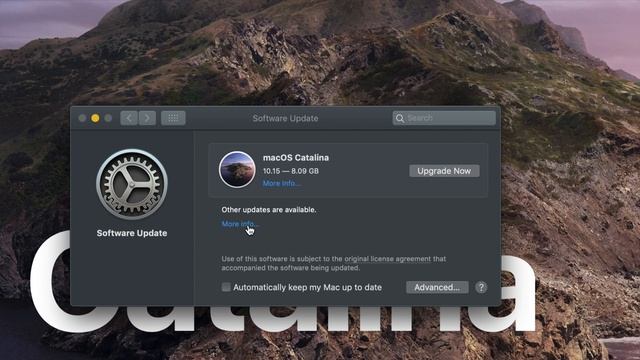Screen dimensions: 640x360
Task: Click the Software Update label under gear
Action: click(x=132, y=233)
